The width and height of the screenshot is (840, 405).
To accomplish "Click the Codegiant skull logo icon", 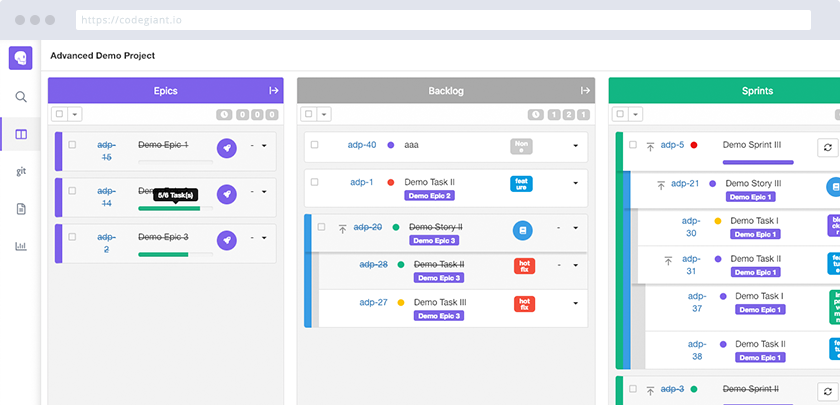I will (20, 58).
